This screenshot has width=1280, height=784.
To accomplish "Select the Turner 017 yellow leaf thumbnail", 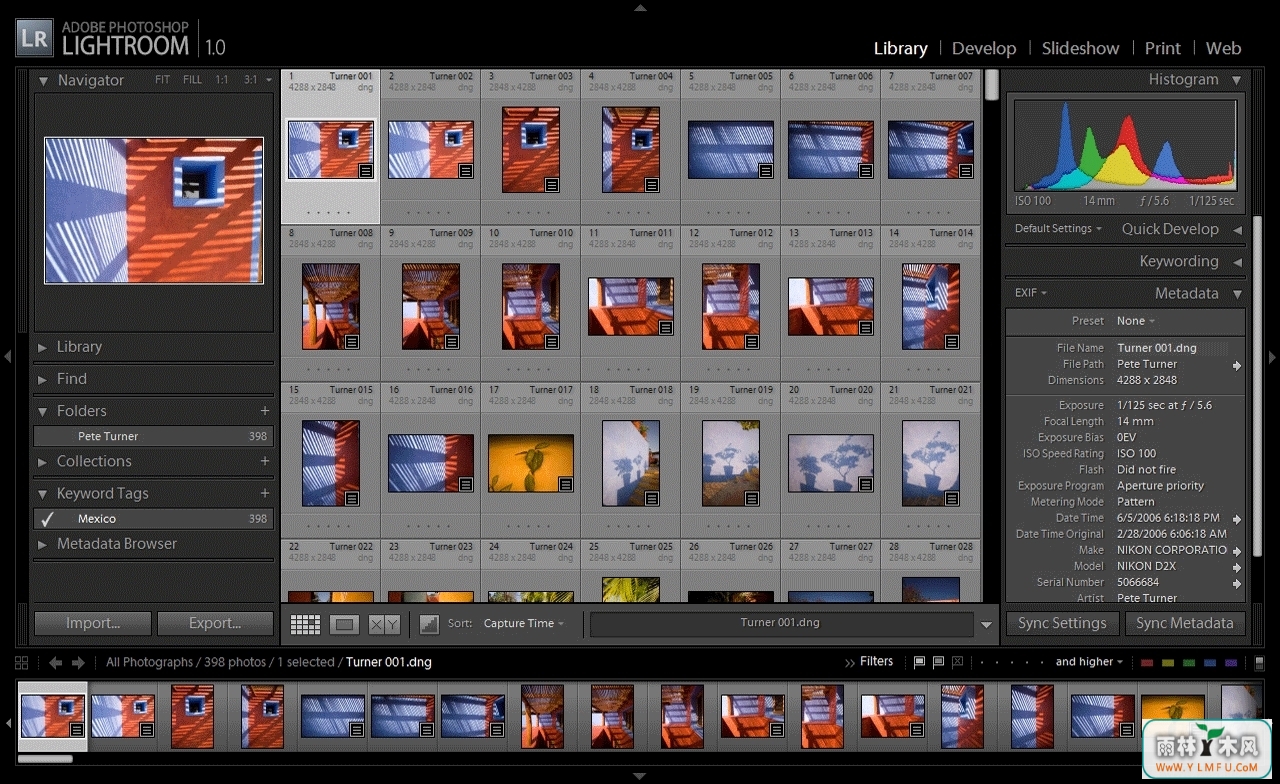I will 531,463.
